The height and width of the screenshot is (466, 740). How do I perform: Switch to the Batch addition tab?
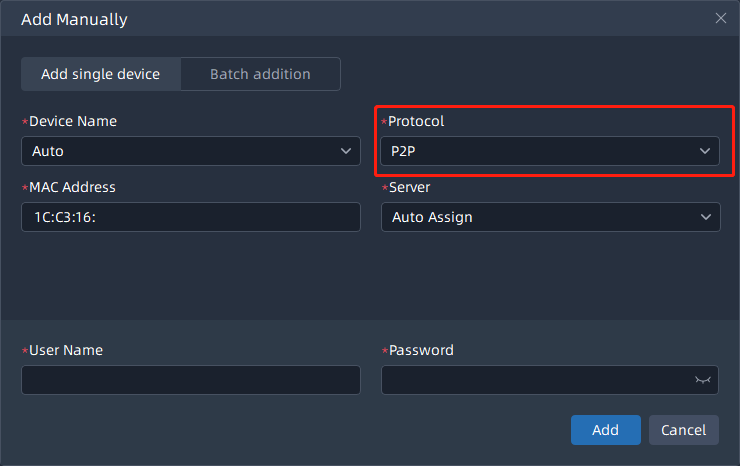pyautogui.click(x=260, y=74)
